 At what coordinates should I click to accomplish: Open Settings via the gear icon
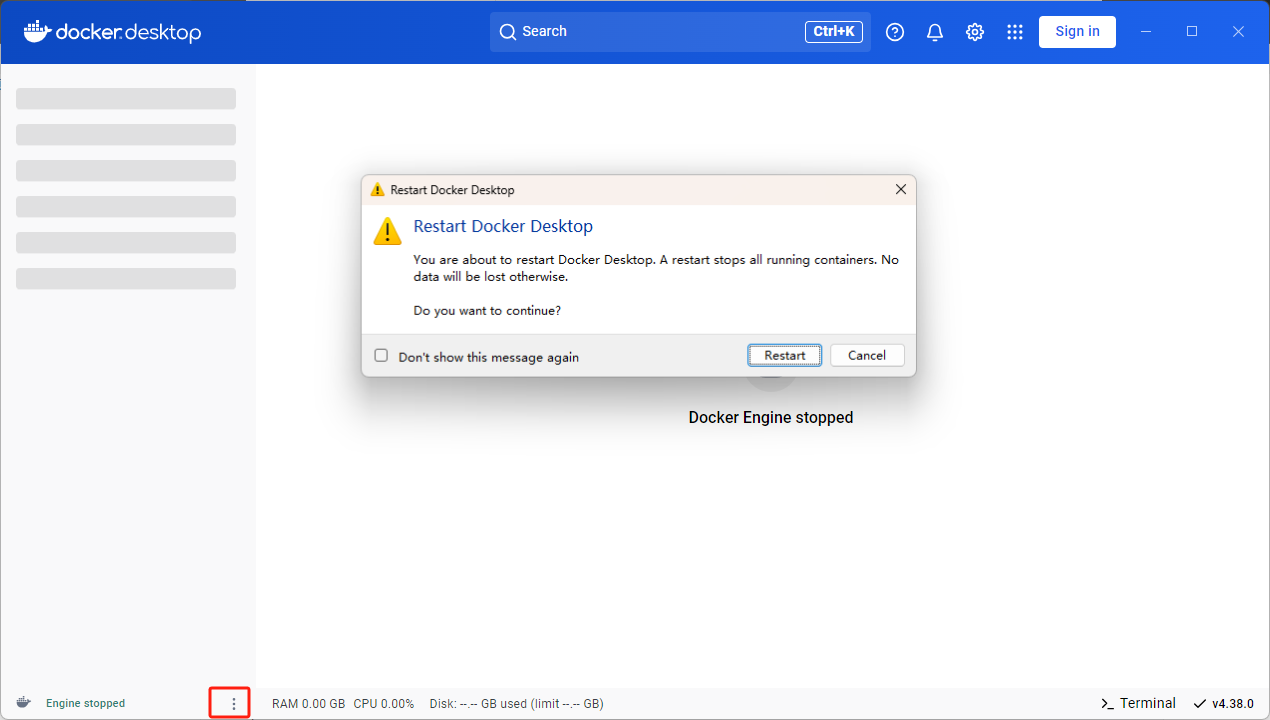(x=975, y=32)
